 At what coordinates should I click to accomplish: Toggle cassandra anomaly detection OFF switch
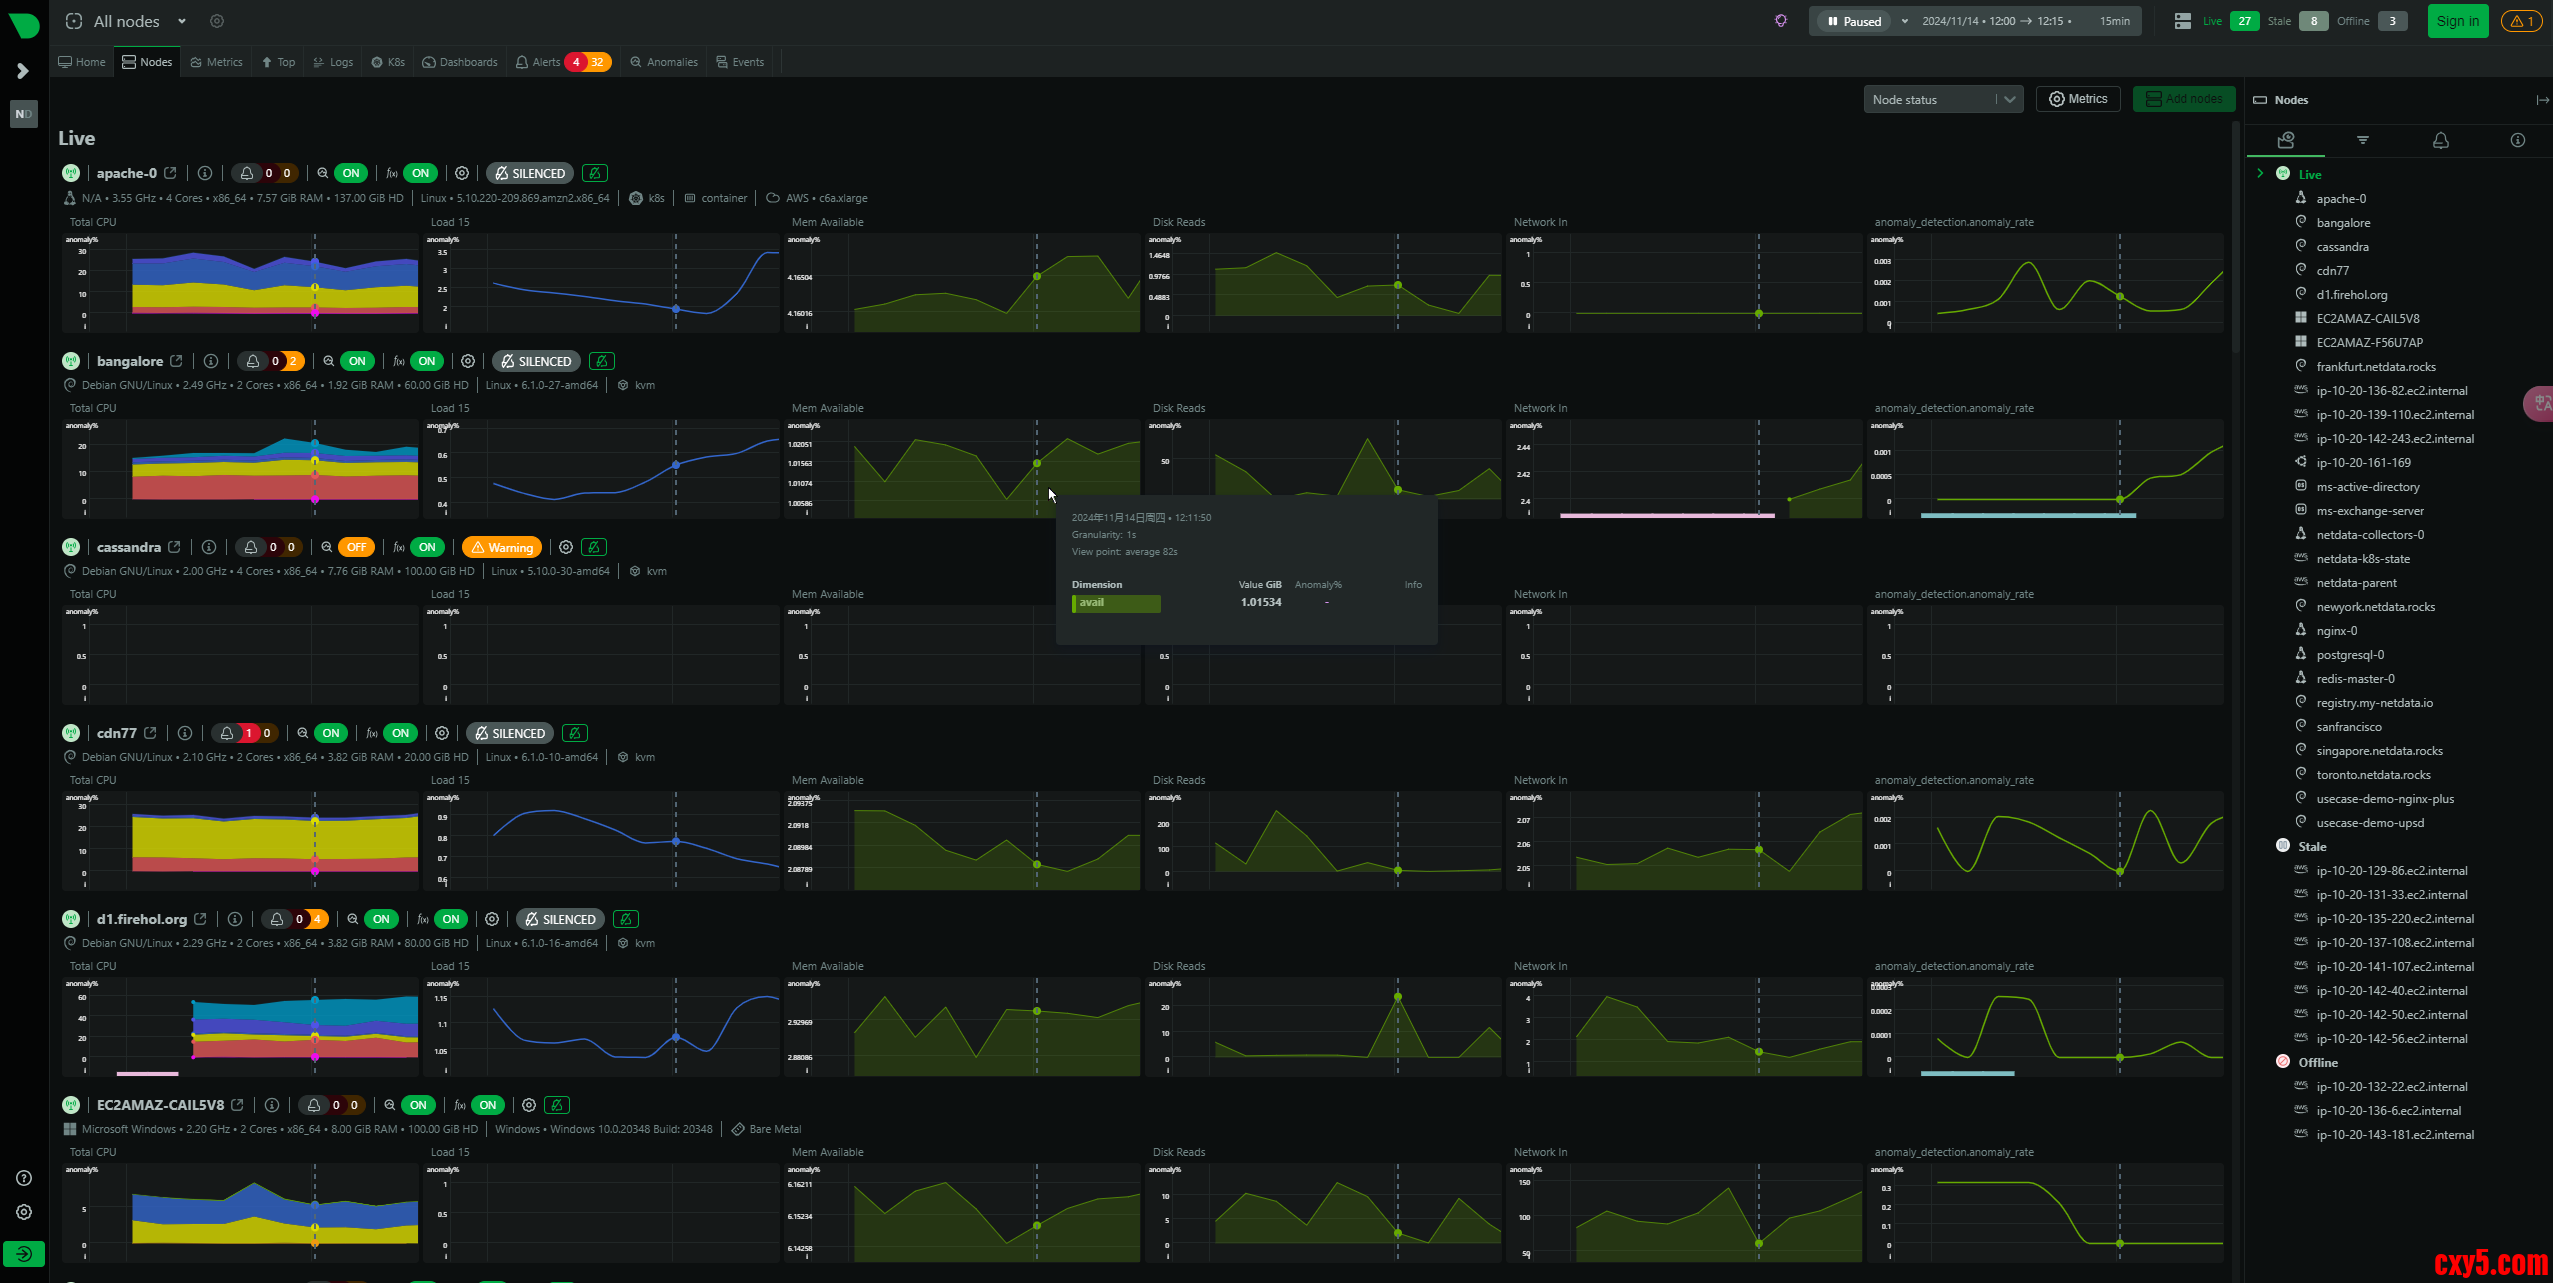356,547
